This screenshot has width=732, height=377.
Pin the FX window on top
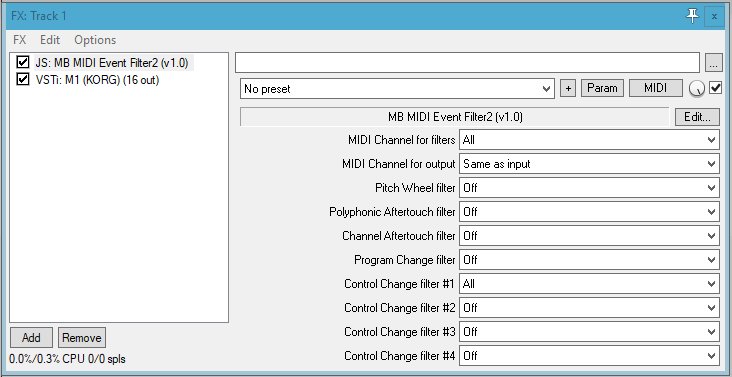(x=692, y=16)
